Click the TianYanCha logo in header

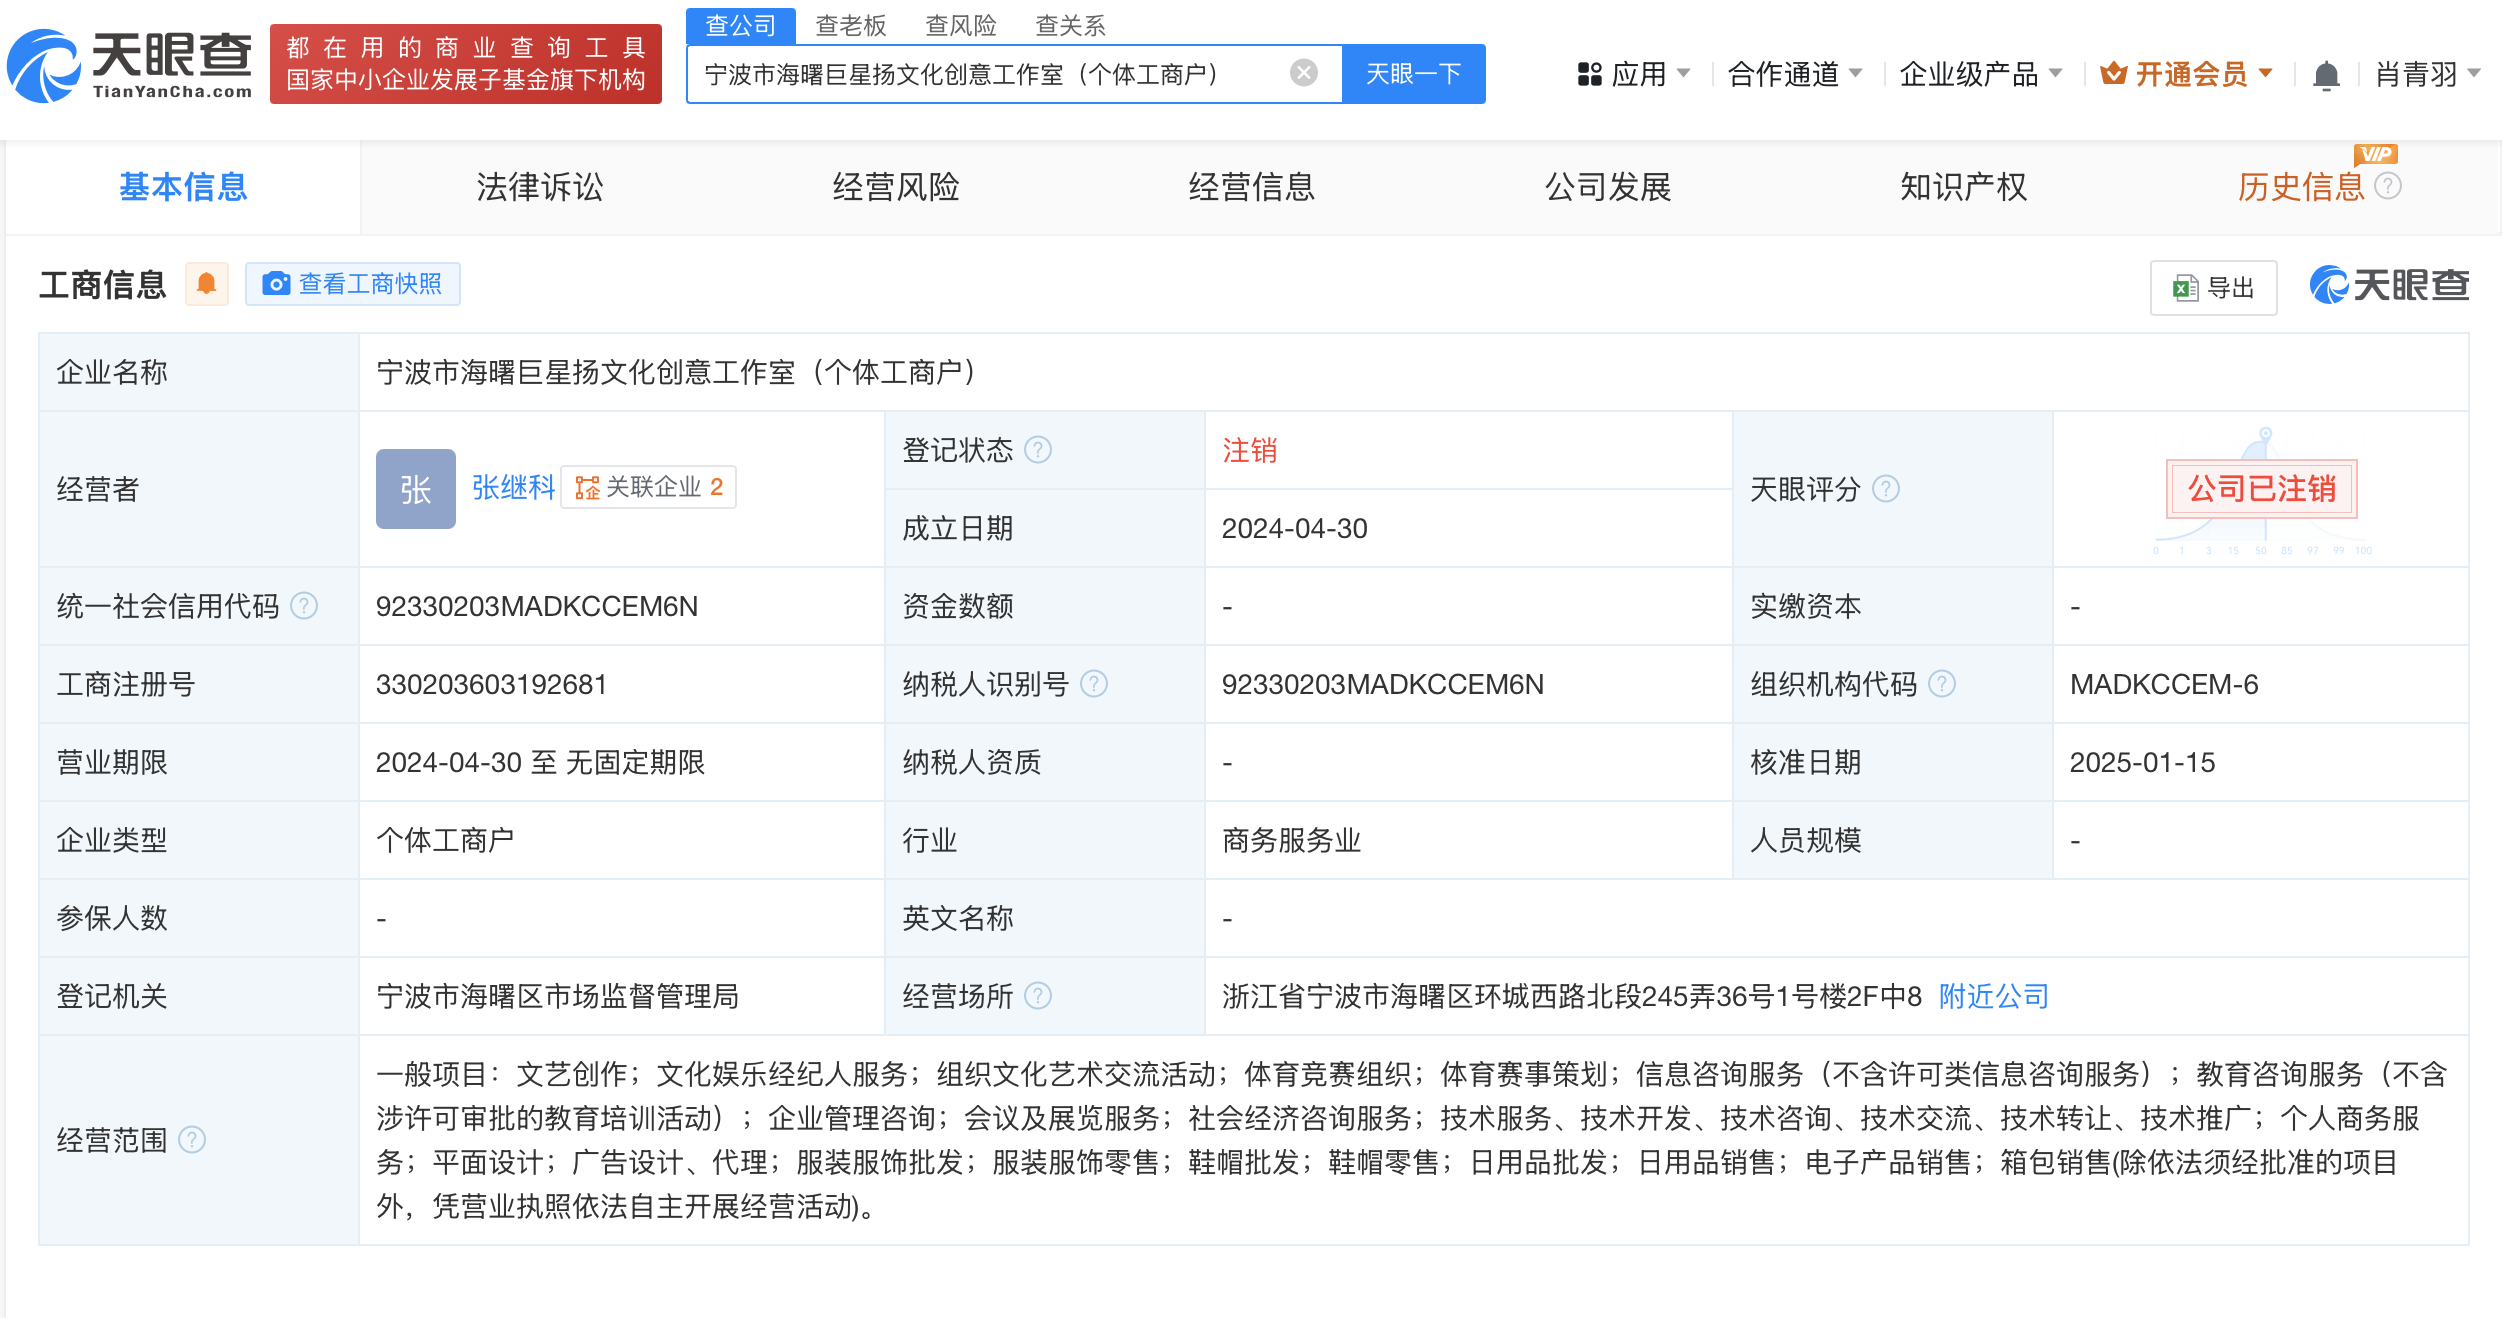[130, 66]
